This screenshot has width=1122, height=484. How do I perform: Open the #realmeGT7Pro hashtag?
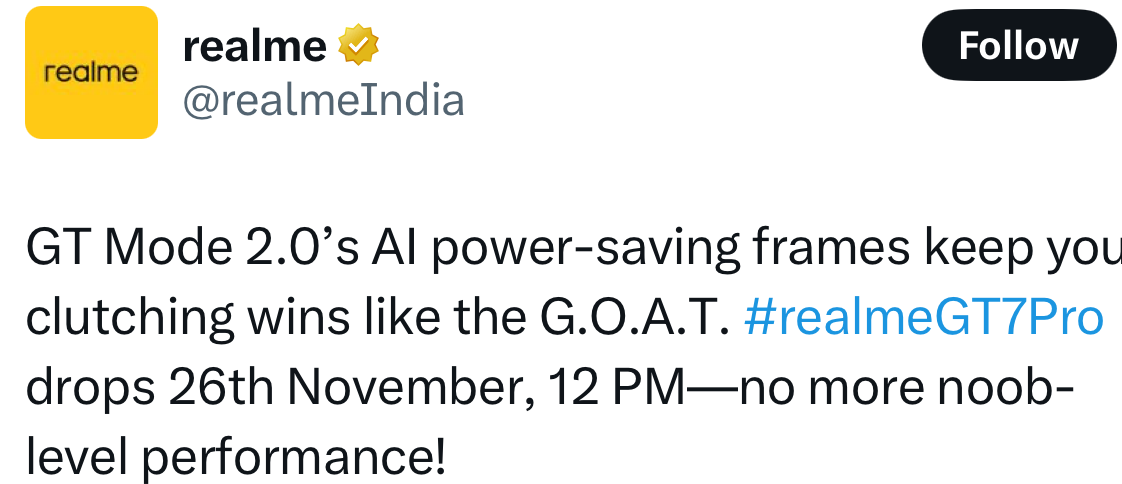click(x=924, y=318)
